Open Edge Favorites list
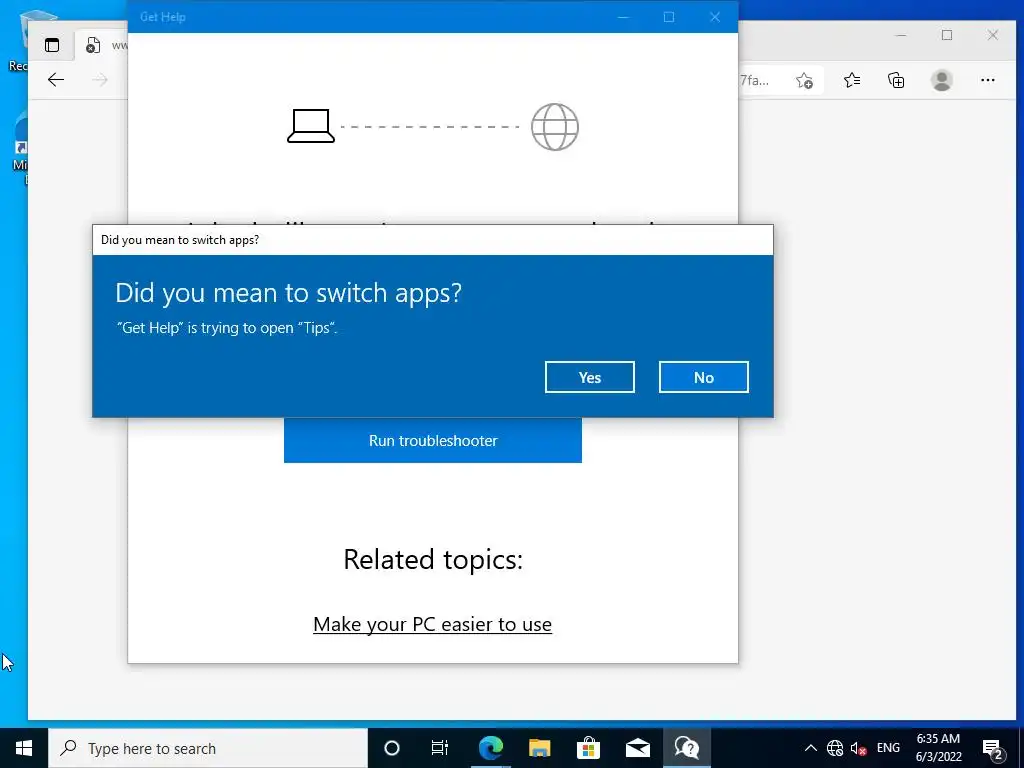This screenshot has height=768, width=1024. pyautogui.click(x=852, y=80)
